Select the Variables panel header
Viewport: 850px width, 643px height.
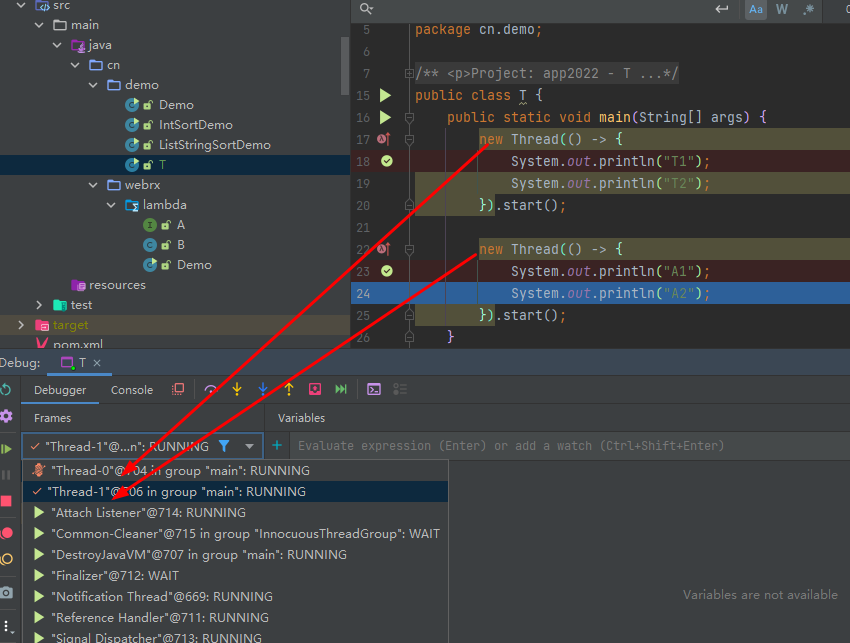pos(301,418)
